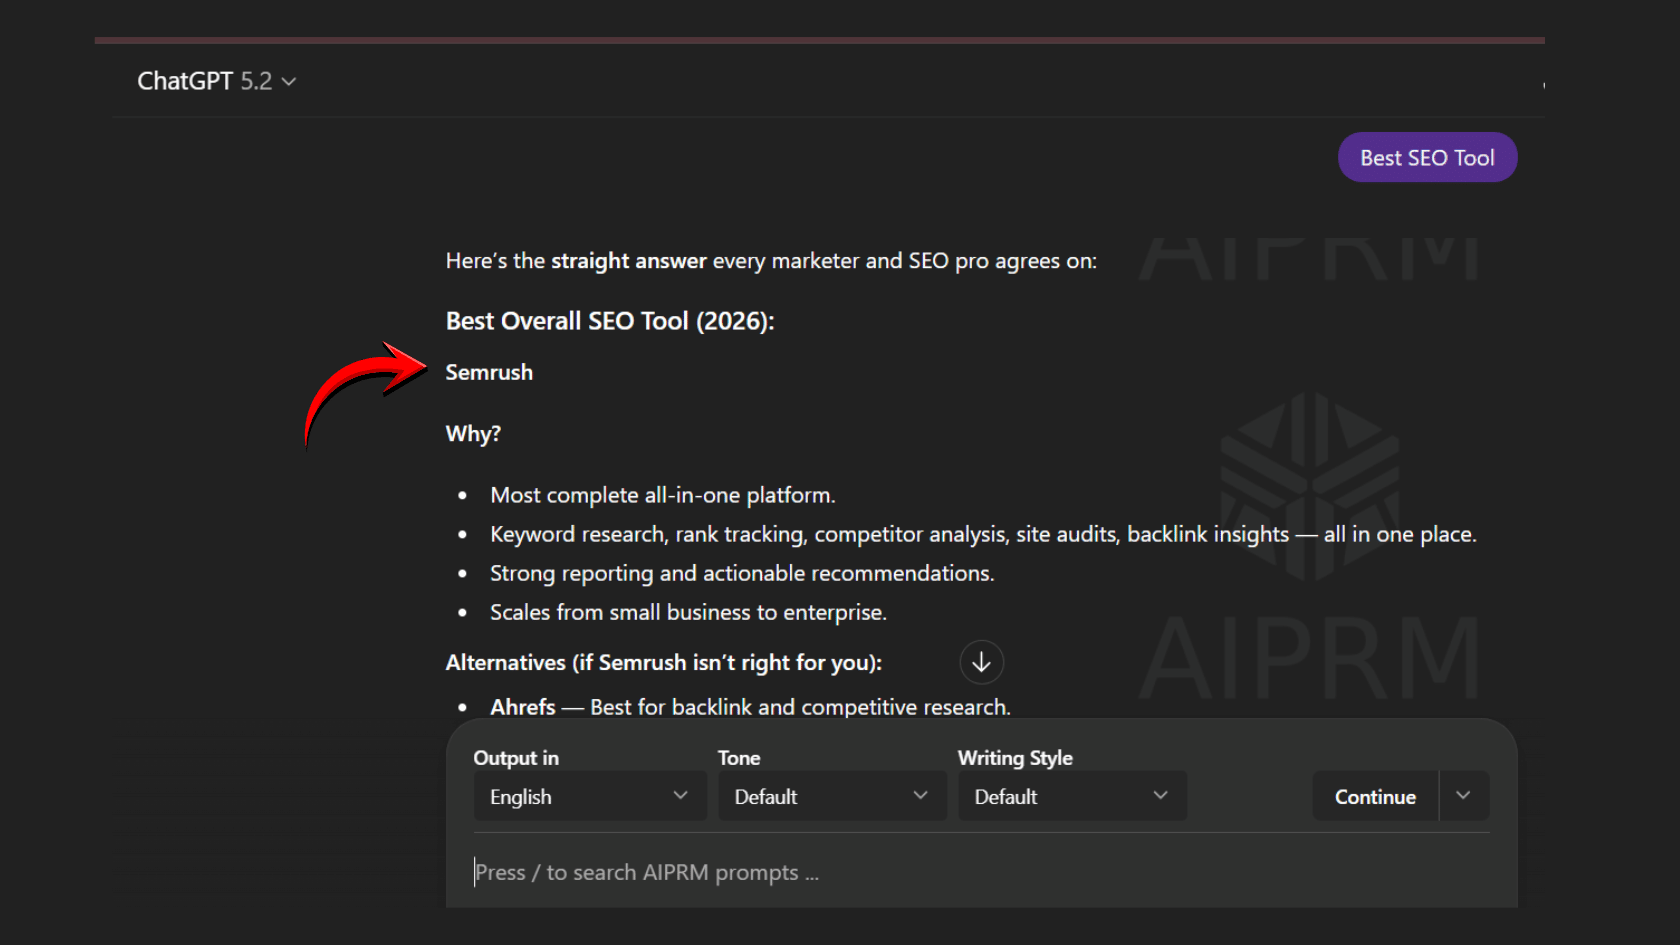Focus the AIPRM prompt search input
The width and height of the screenshot is (1680, 945).
[x=981, y=872]
